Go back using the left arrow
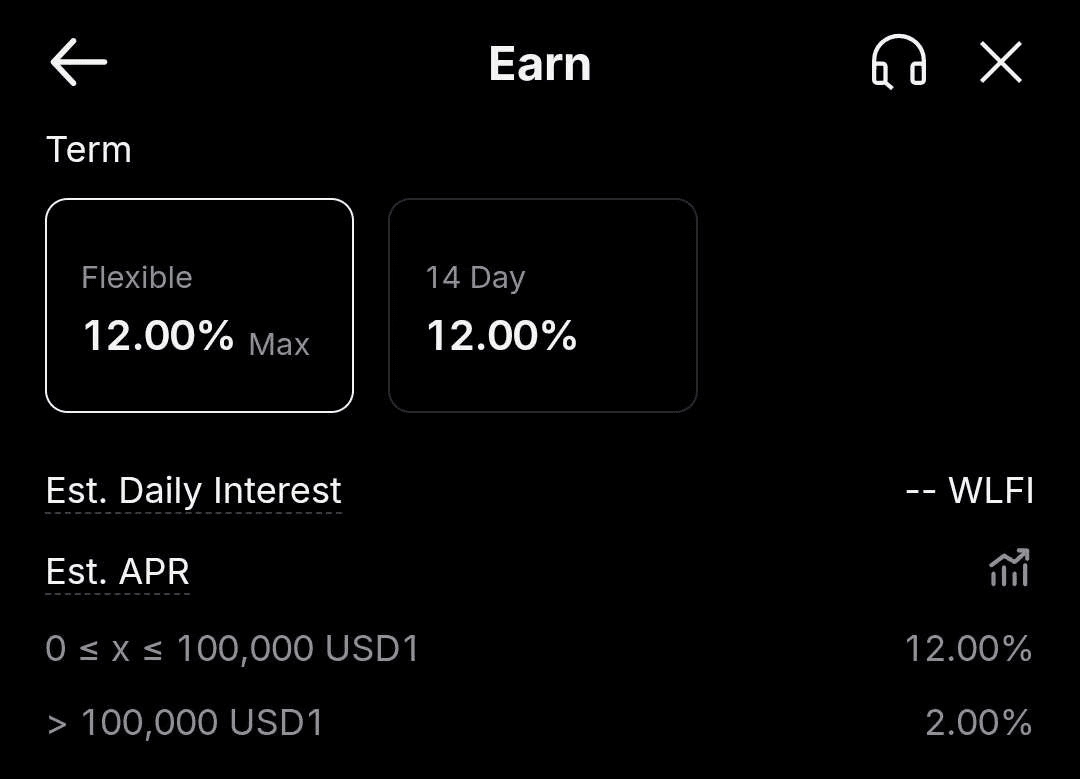Image resolution: width=1080 pixels, height=779 pixels. 78,63
